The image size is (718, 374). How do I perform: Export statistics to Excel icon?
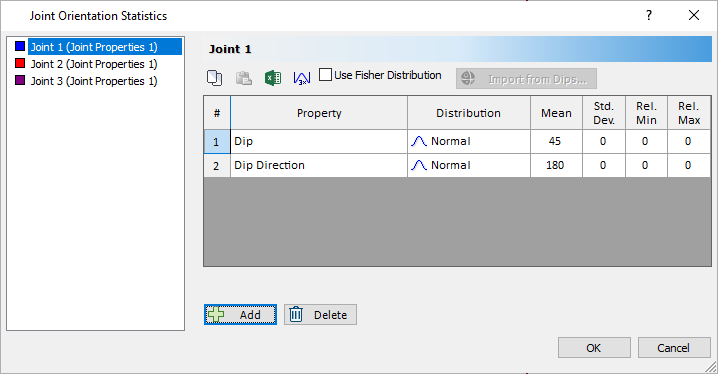[x=273, y=78]
